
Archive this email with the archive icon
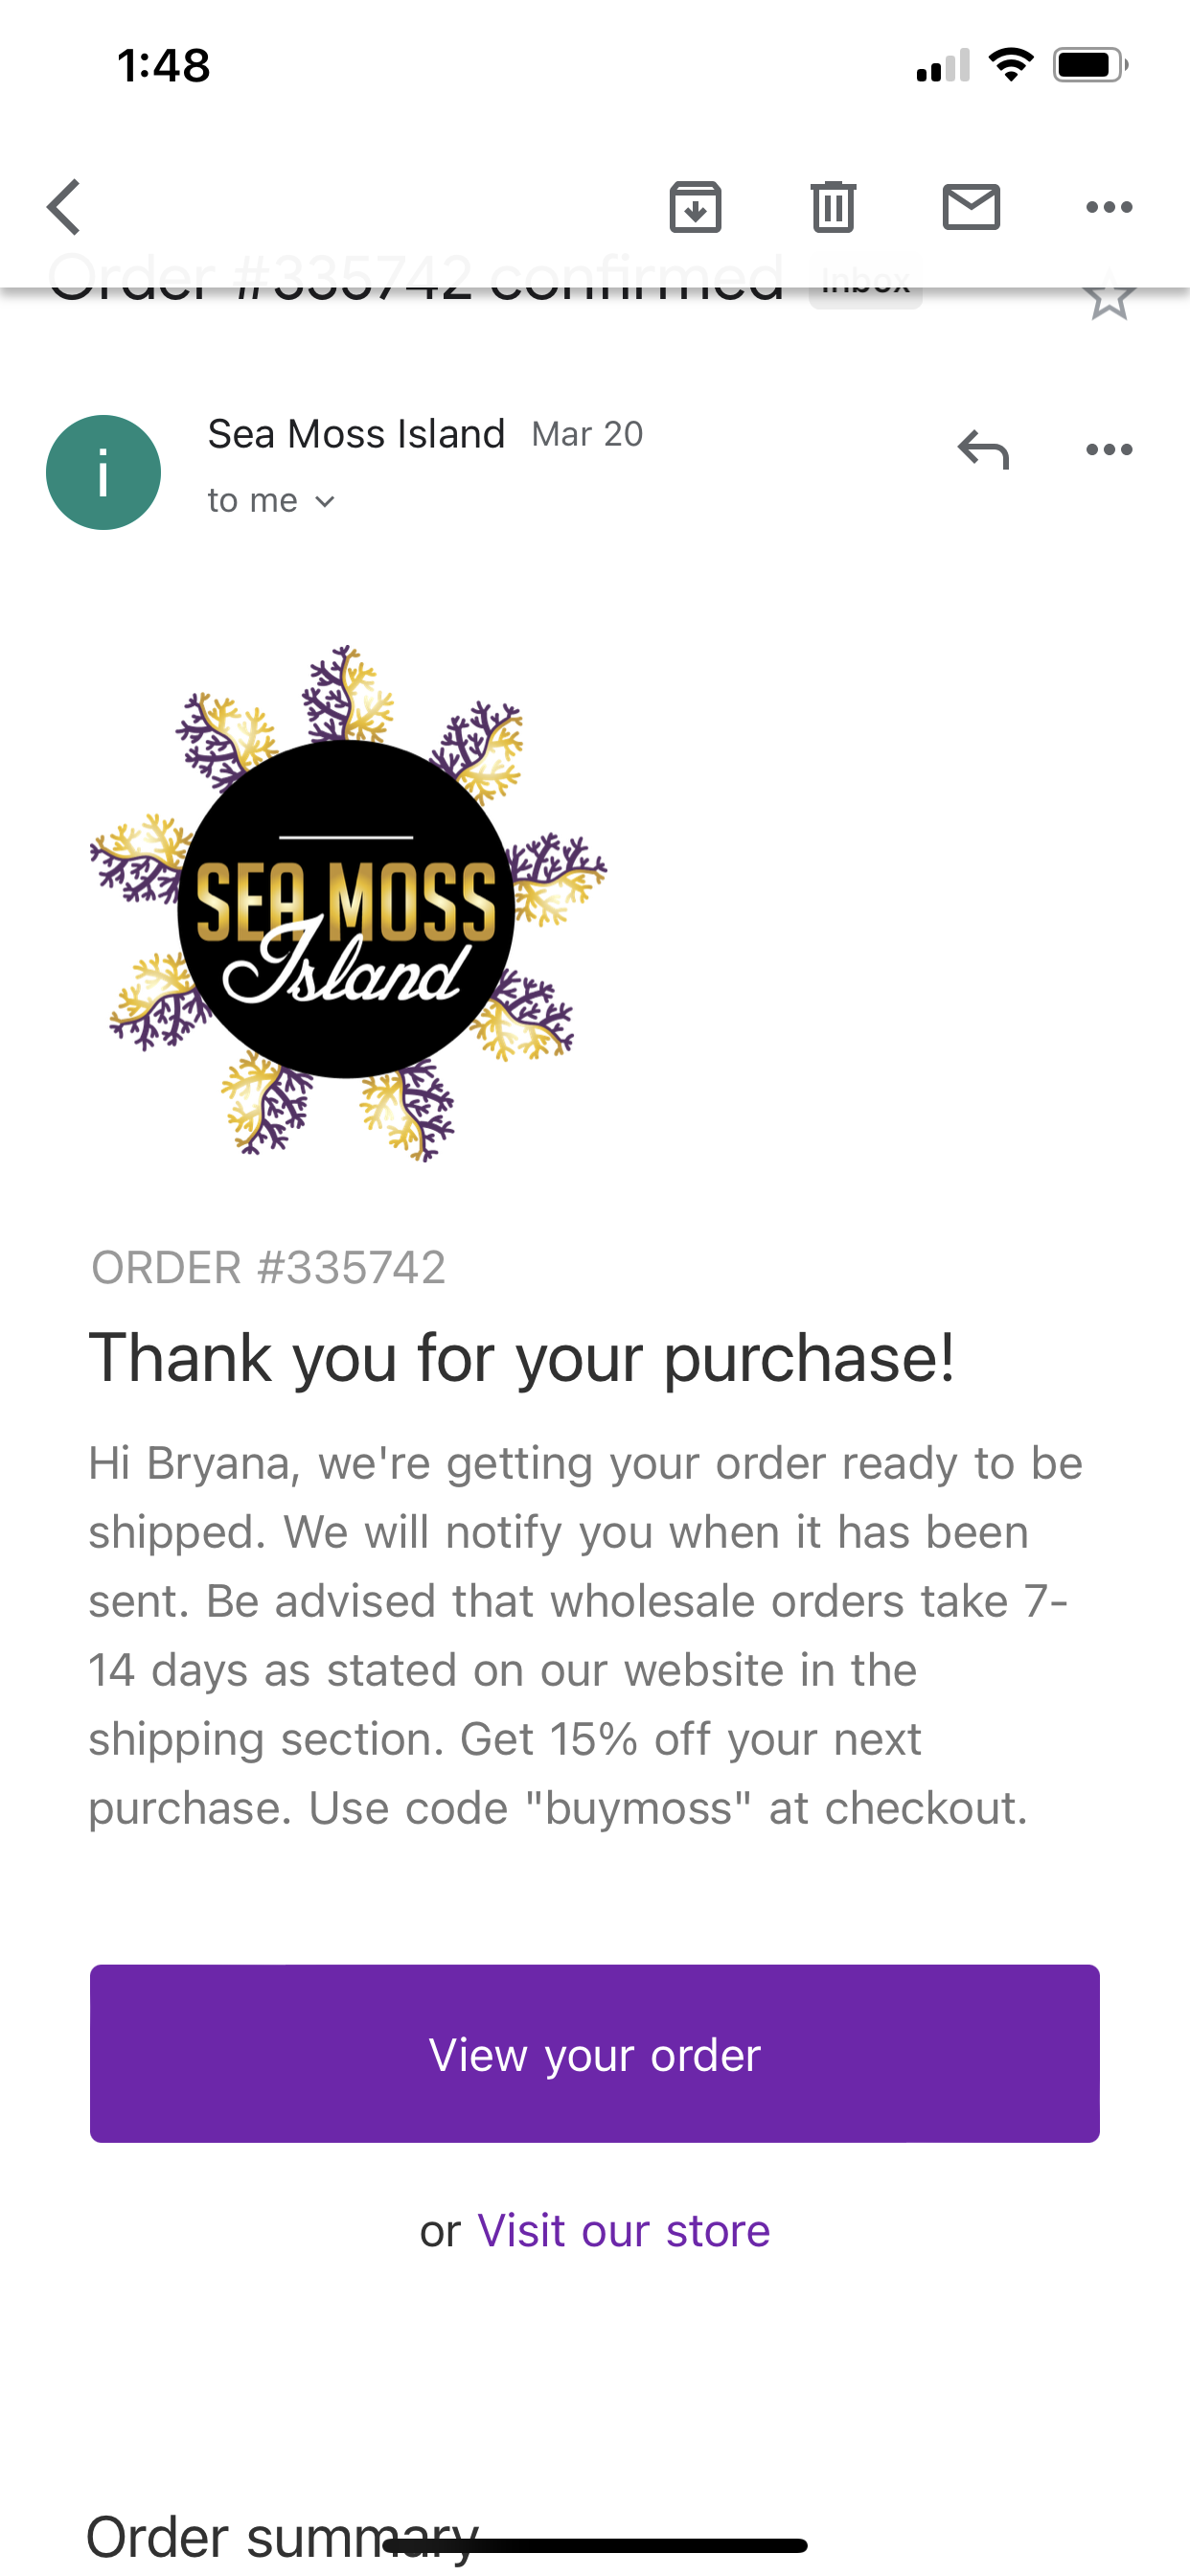point(695,207)
